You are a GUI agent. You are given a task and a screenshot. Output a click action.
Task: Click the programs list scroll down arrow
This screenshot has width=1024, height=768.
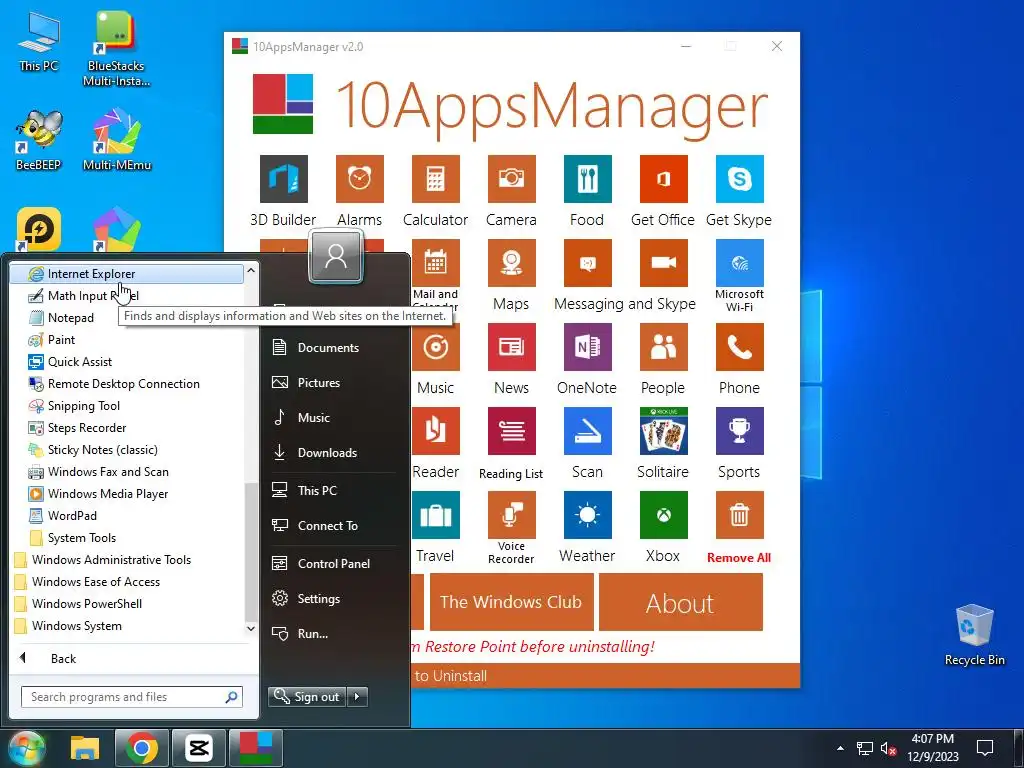pyautogui.click(x=251, y=628)
